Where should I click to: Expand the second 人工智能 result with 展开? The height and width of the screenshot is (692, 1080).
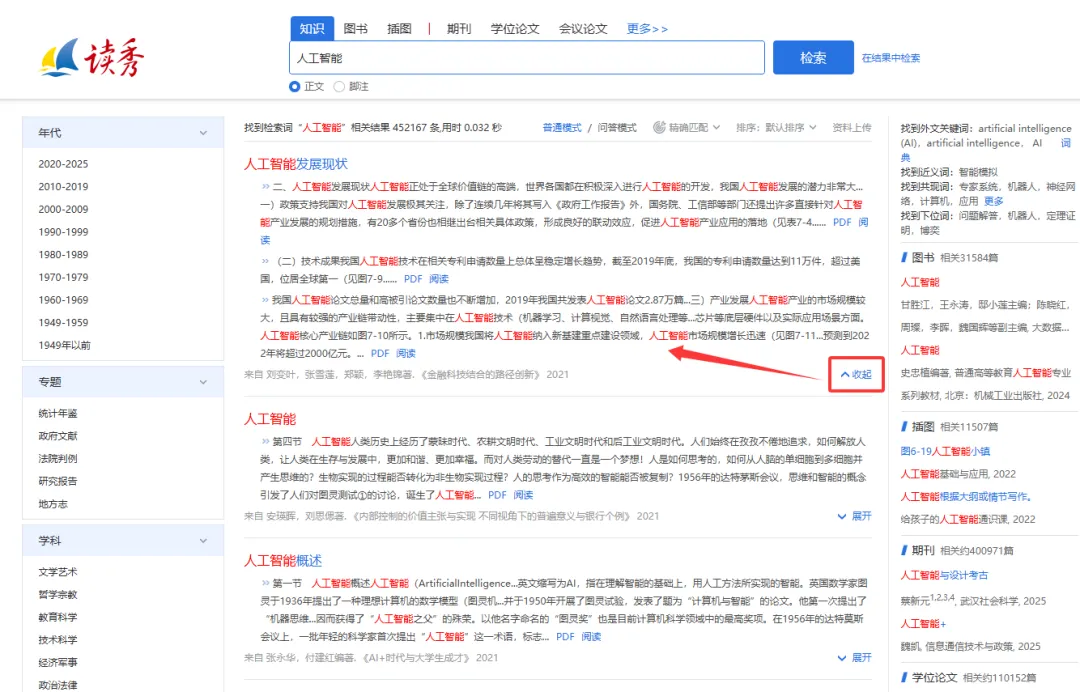coord(855,516)
